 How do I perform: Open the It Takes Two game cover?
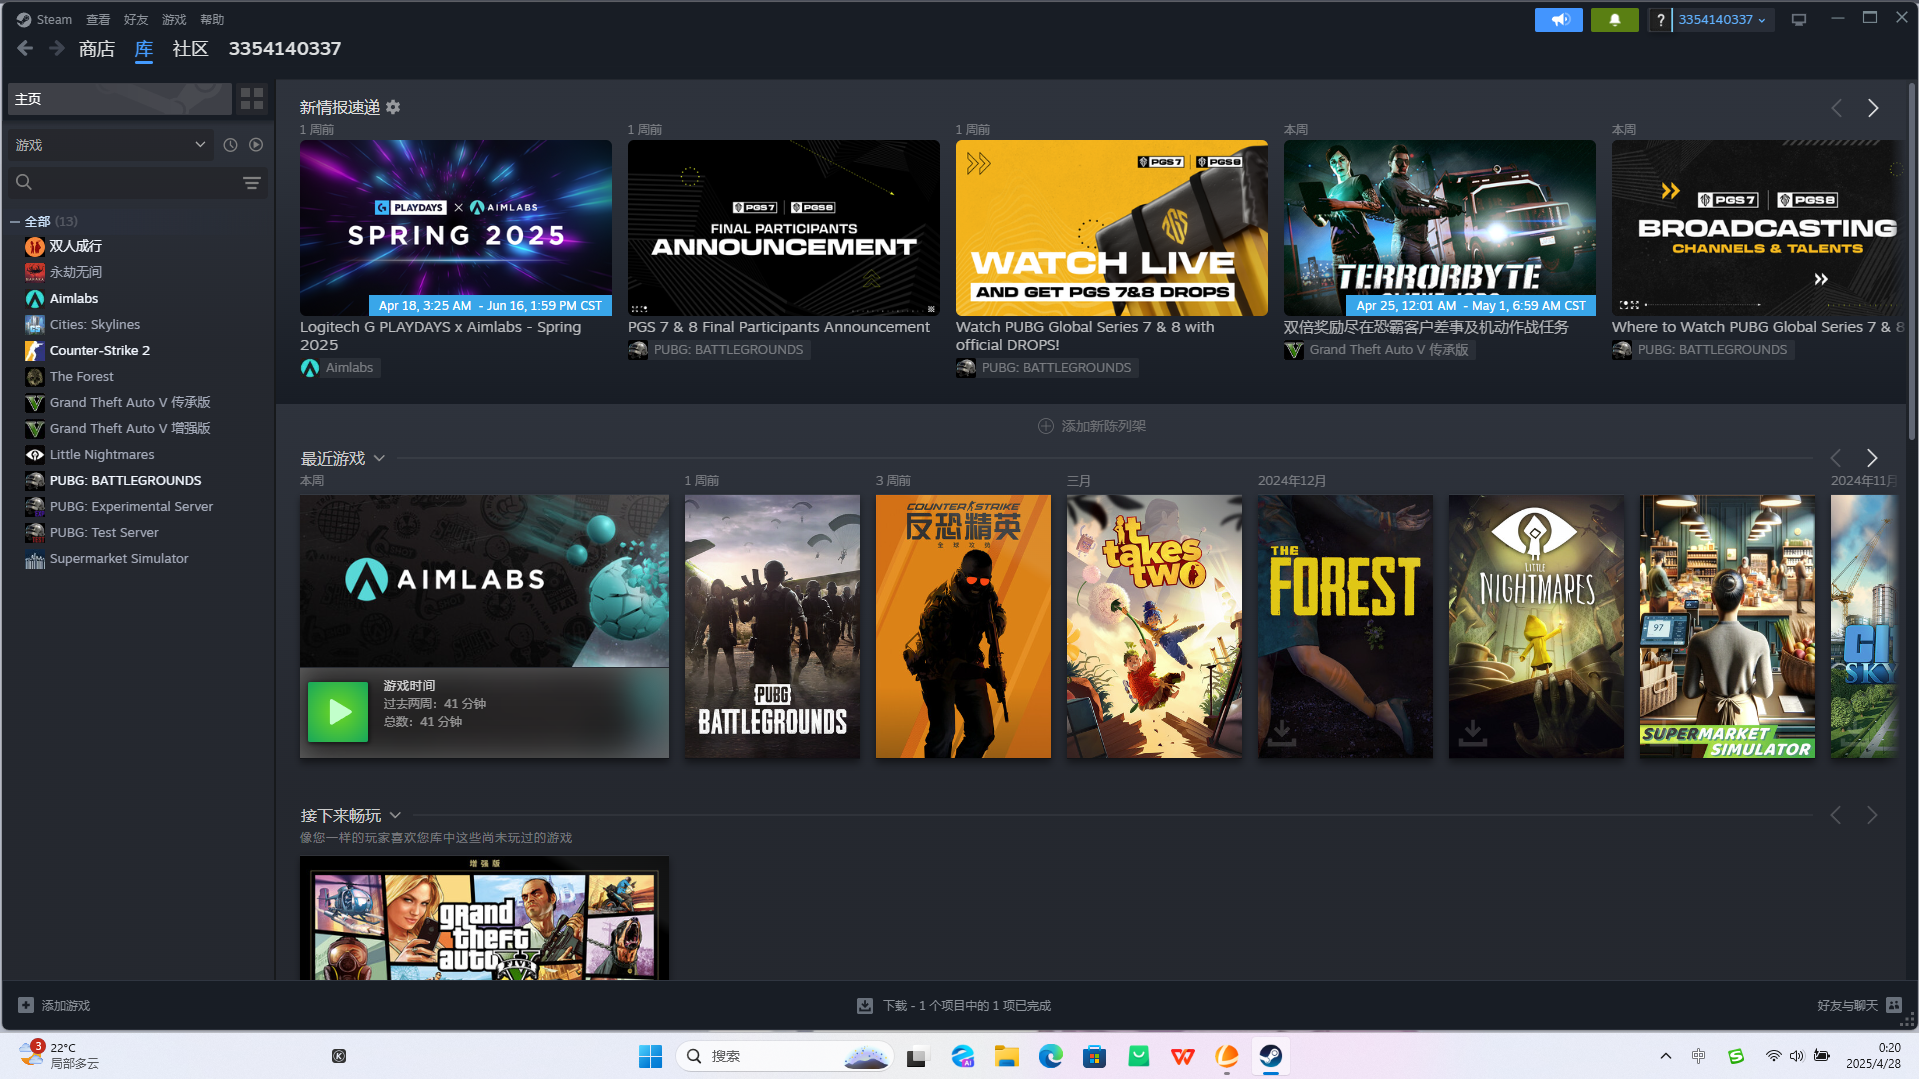point(1154,626)
